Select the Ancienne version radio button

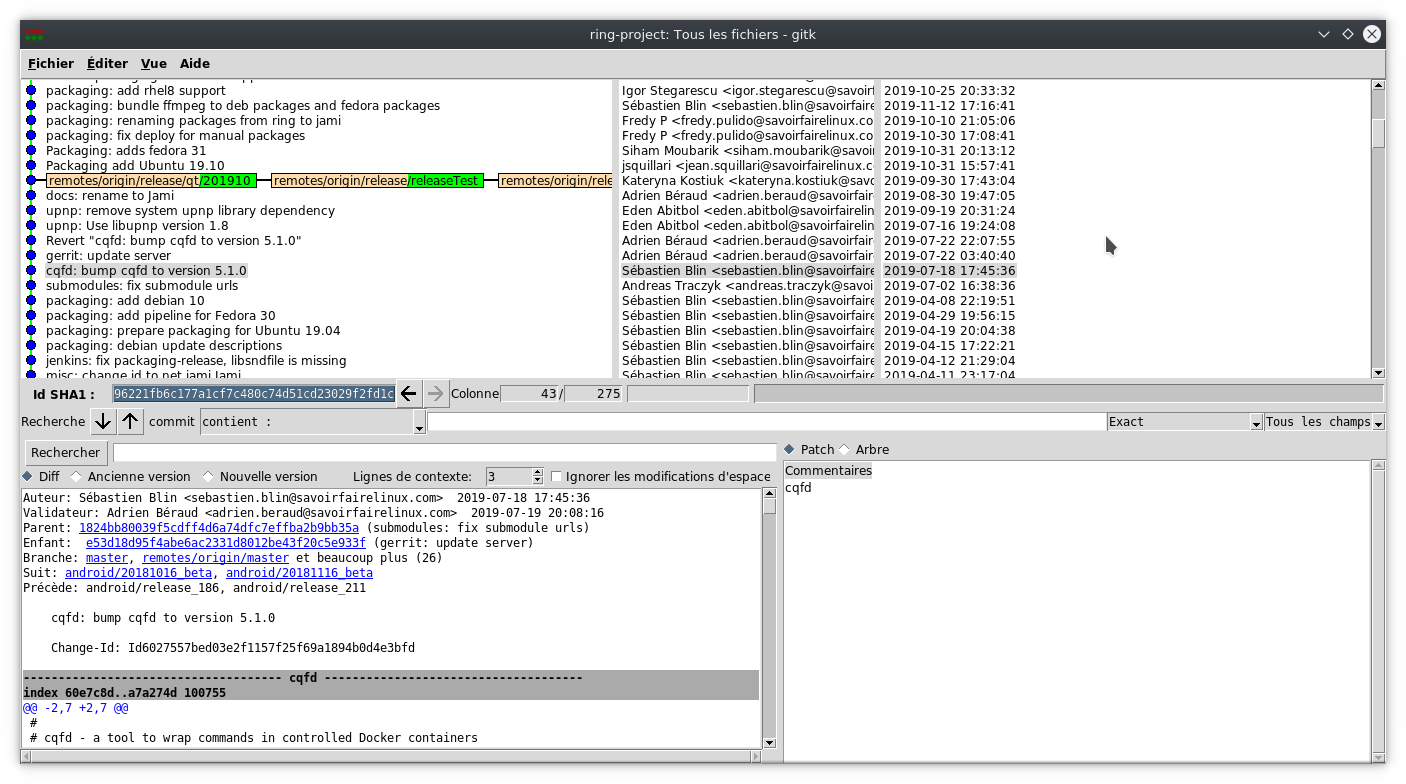click(77, 477)
